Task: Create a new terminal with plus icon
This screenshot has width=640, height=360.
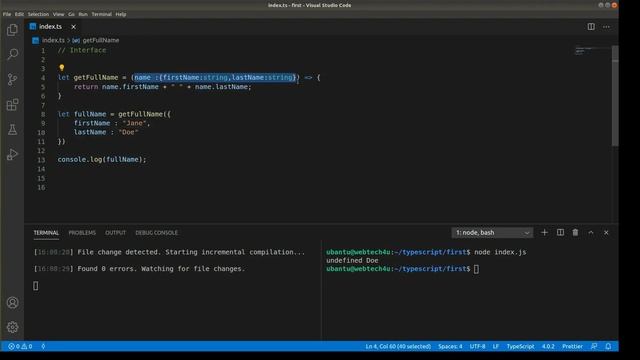Action: pos(544,232)
